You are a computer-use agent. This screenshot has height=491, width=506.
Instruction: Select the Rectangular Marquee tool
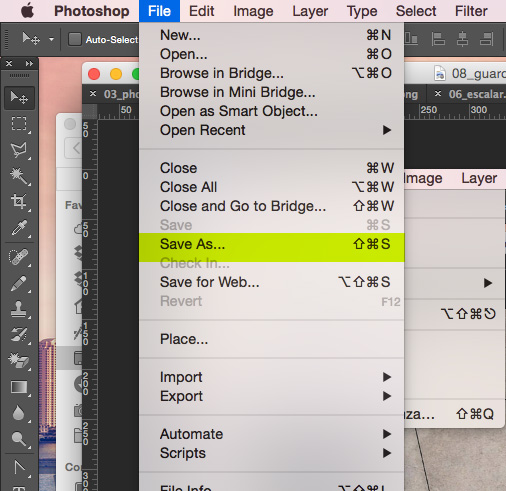coord(19,124)
